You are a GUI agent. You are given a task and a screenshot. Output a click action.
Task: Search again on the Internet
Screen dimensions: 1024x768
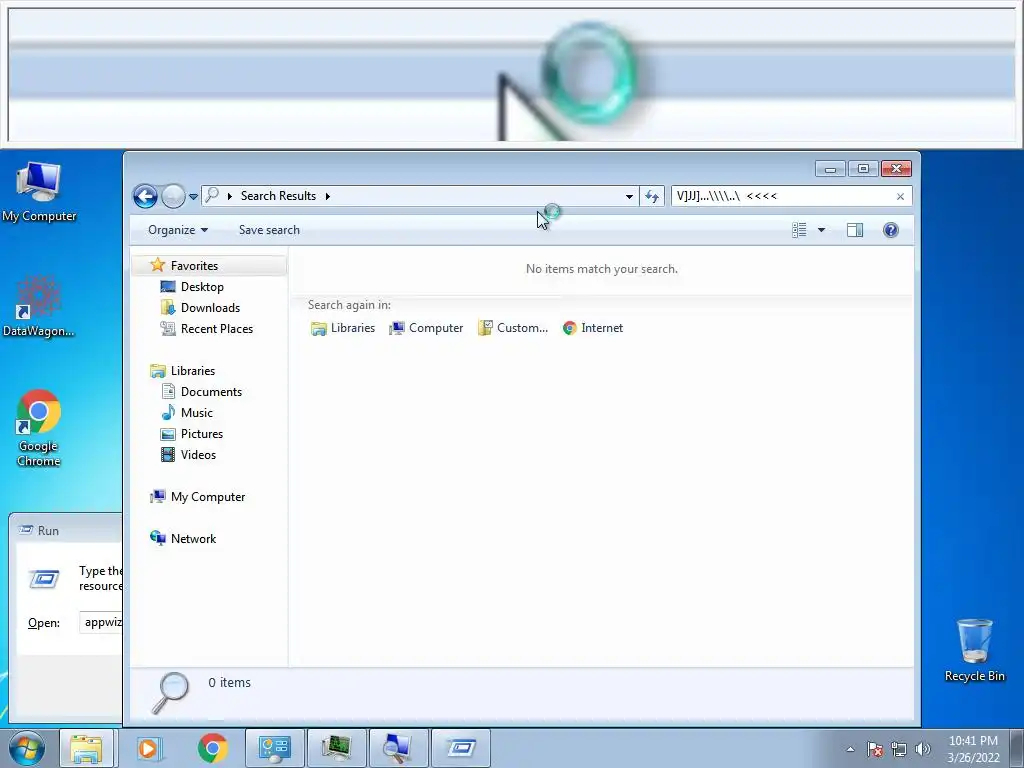tap(593, 328)
